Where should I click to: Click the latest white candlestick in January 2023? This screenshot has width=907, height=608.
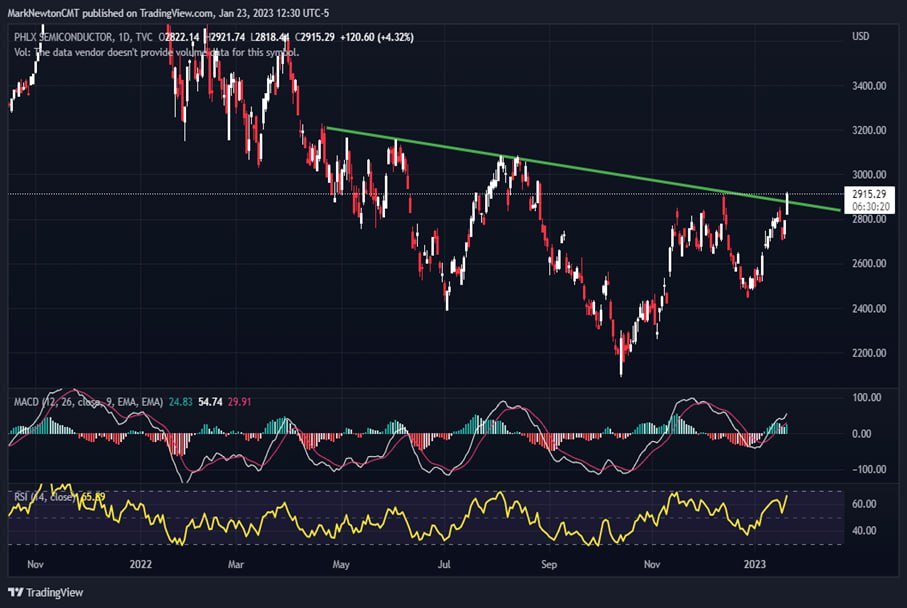[787, 204]
